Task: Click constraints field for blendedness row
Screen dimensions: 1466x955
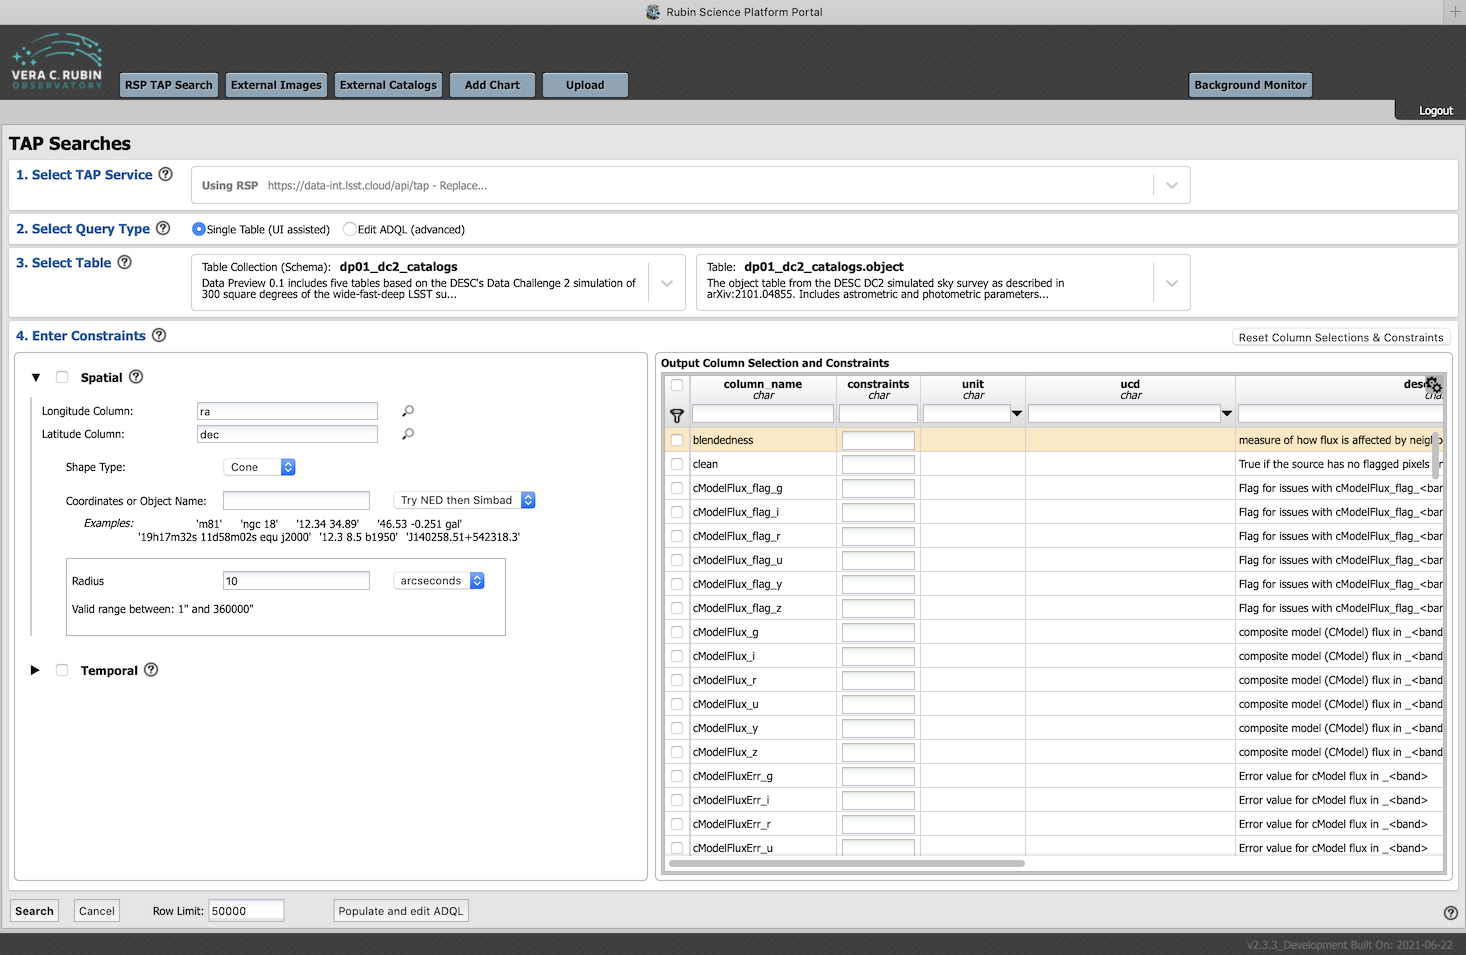Action: (x=878, y=440)
